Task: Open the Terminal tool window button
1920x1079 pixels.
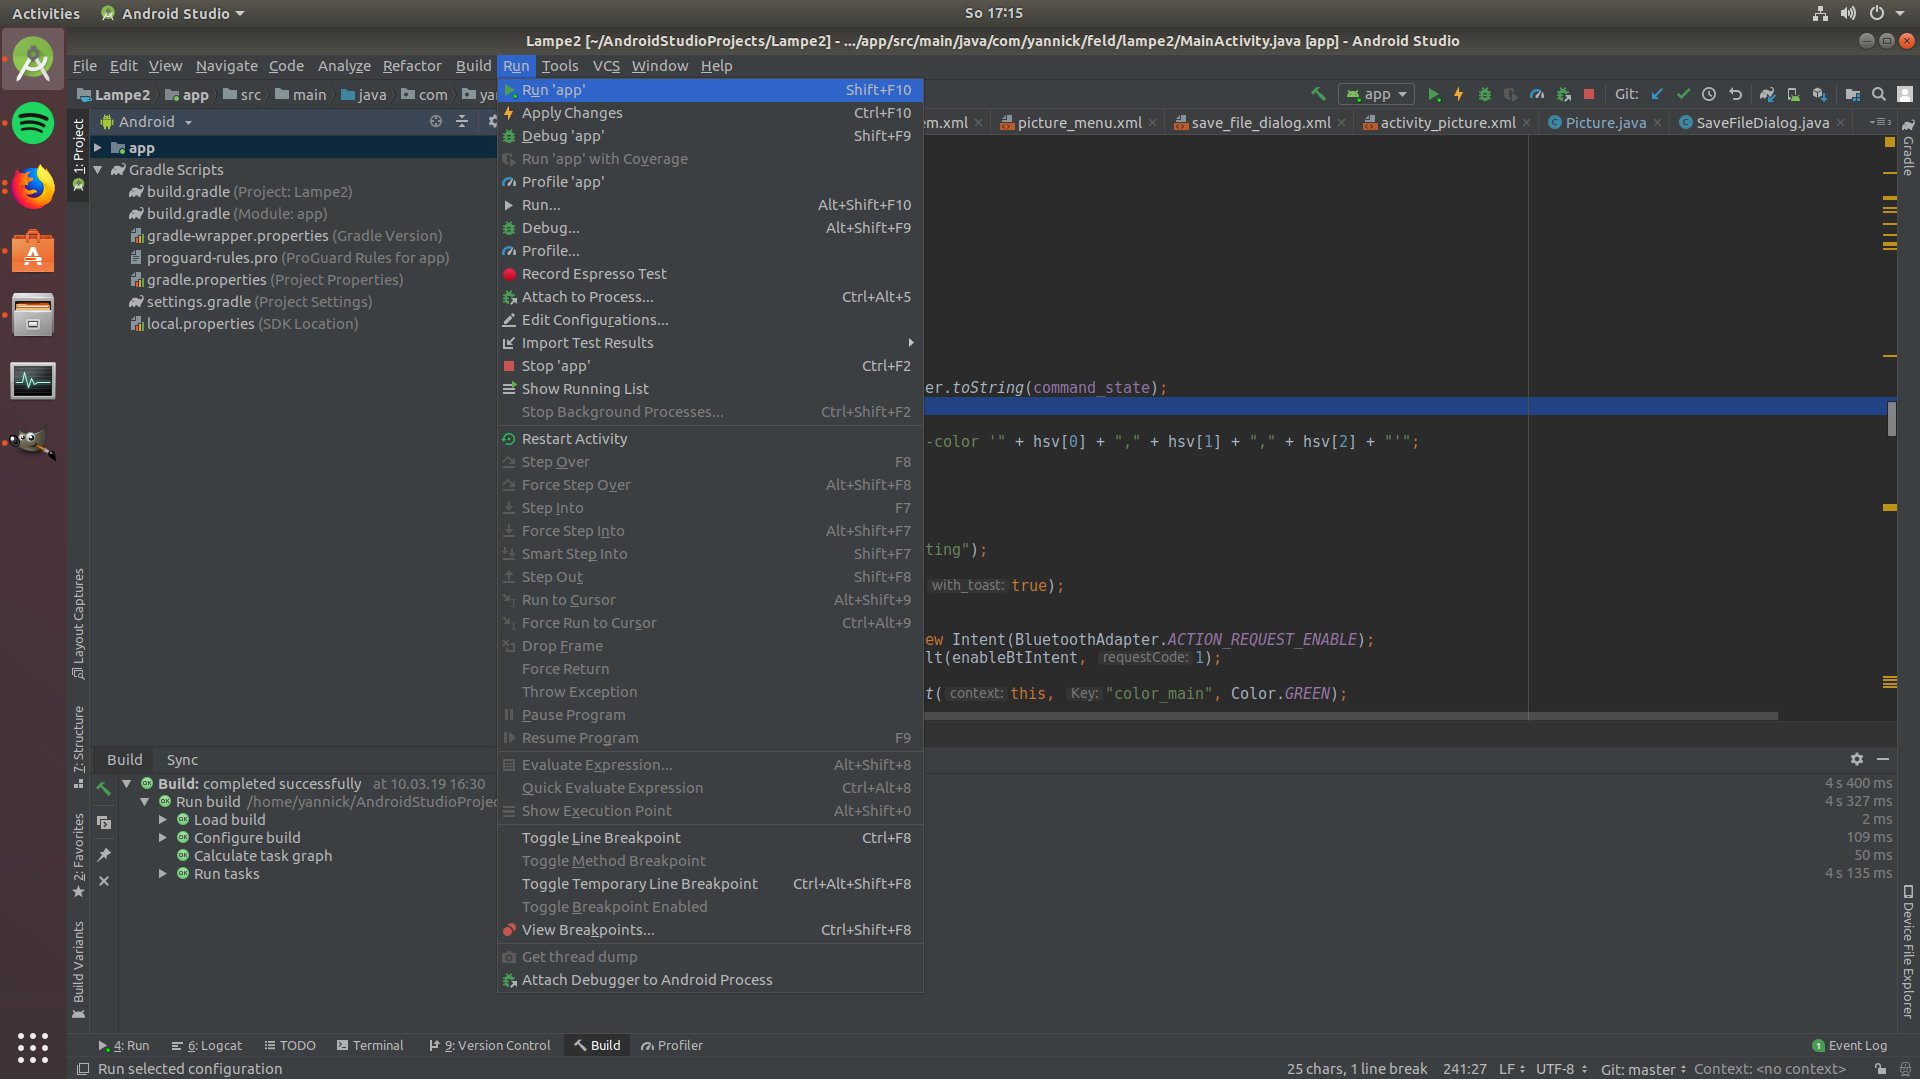Action: tap(370, 1045)
